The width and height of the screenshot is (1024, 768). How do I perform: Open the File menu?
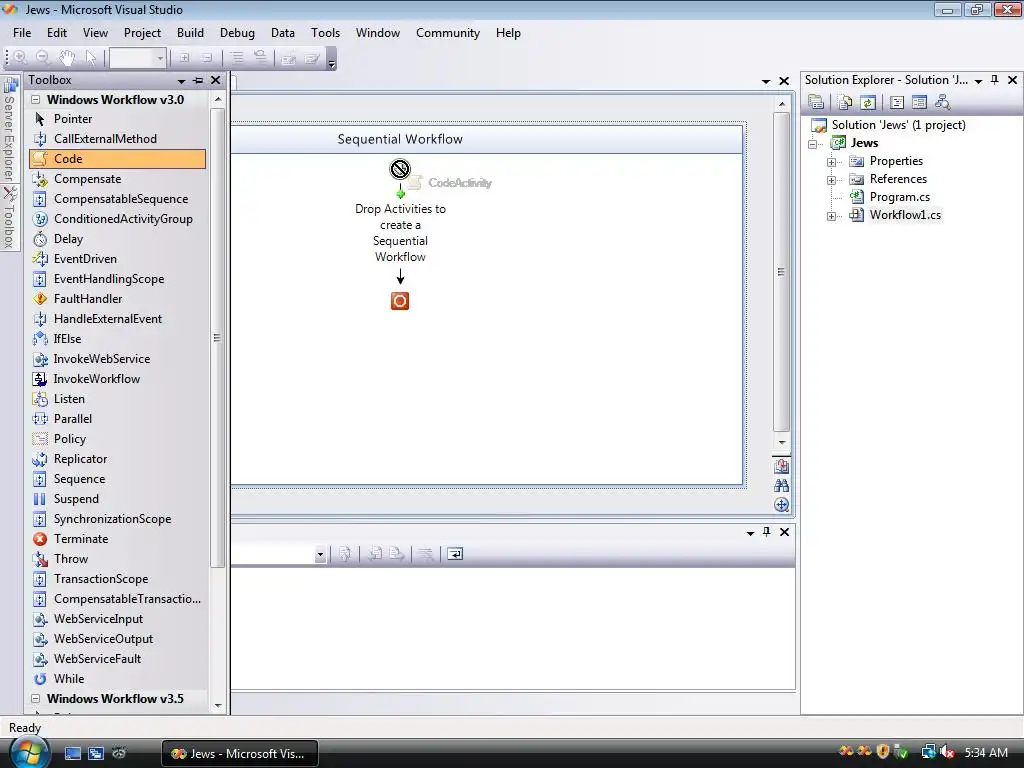22,33
